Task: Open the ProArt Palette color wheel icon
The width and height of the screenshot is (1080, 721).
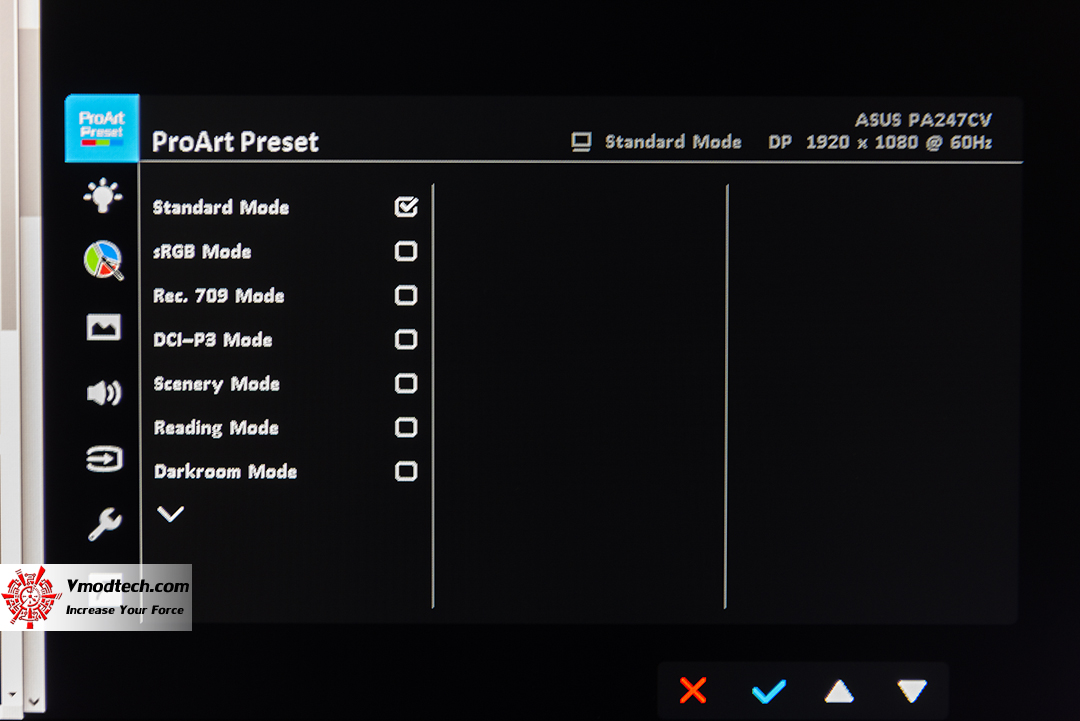Action: point(103,260)
